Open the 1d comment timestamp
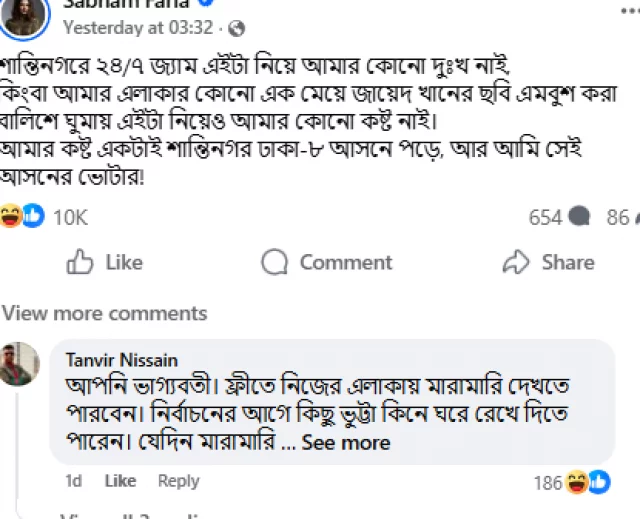The height and width of the screenshot is (519, 640). click(x=74, y=481)
